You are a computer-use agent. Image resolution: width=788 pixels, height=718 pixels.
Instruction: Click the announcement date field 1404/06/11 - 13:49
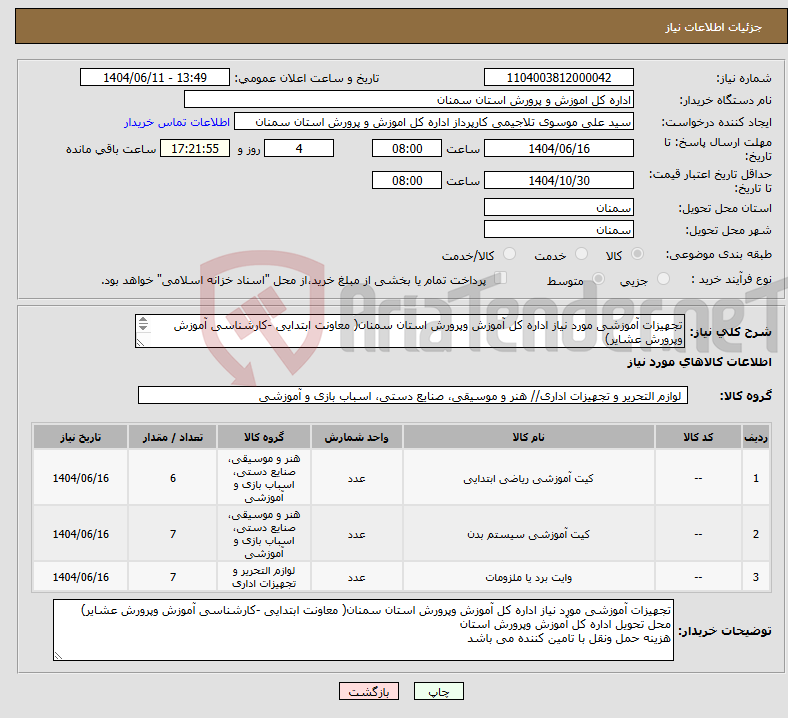pyautogui.click(x=155, y=77)
